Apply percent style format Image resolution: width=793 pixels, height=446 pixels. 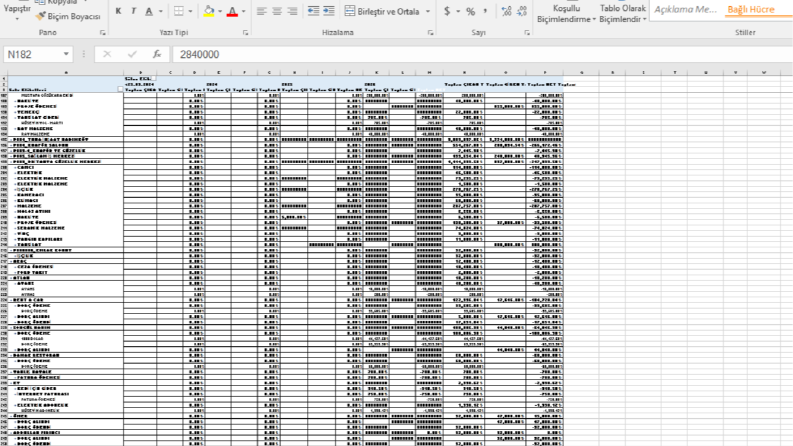470,11
